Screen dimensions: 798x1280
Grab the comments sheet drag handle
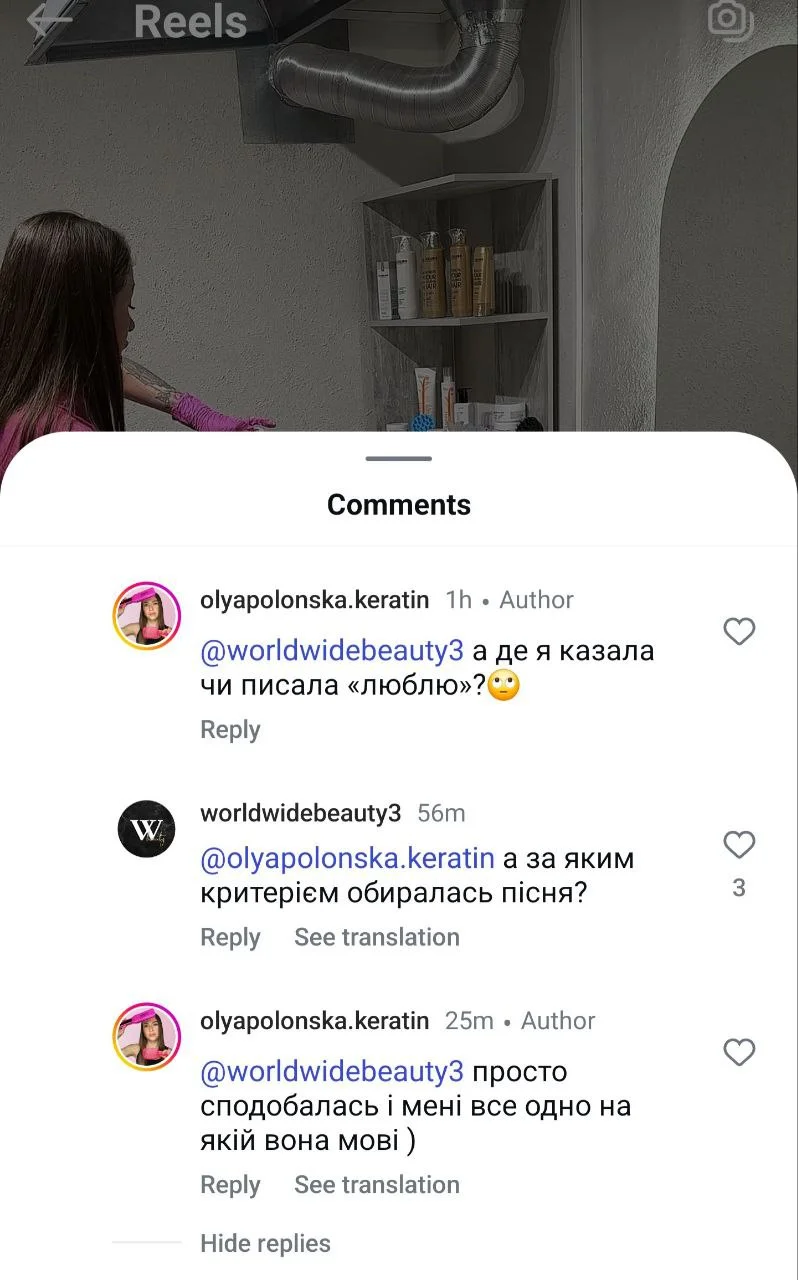coord(398,459)
